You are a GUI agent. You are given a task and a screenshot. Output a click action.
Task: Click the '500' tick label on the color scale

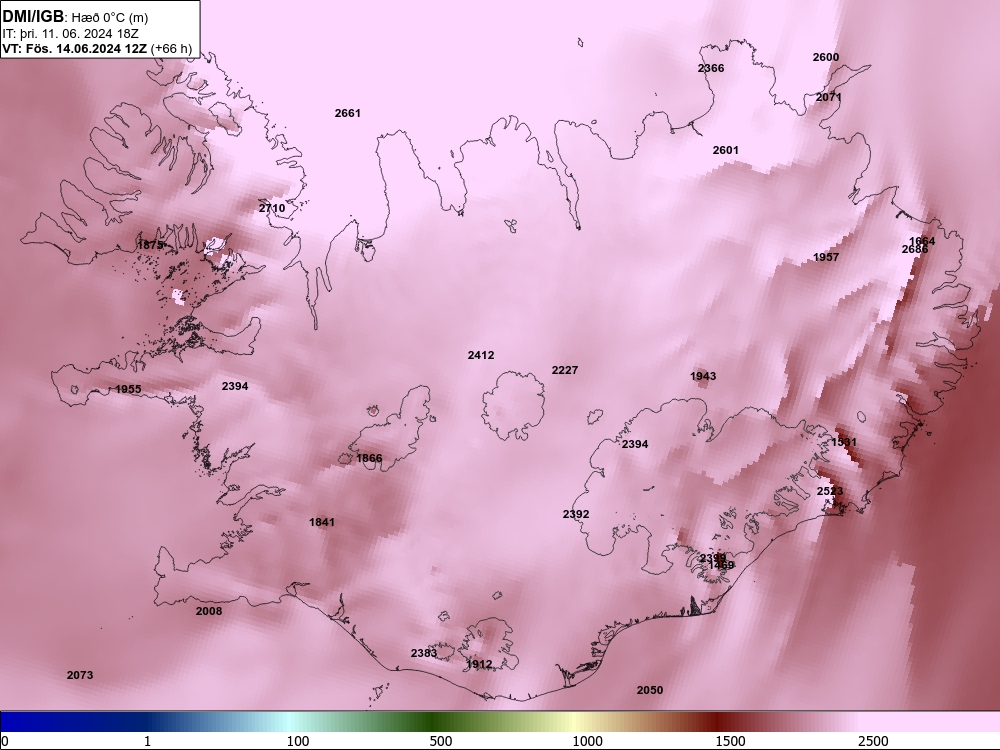441,742
